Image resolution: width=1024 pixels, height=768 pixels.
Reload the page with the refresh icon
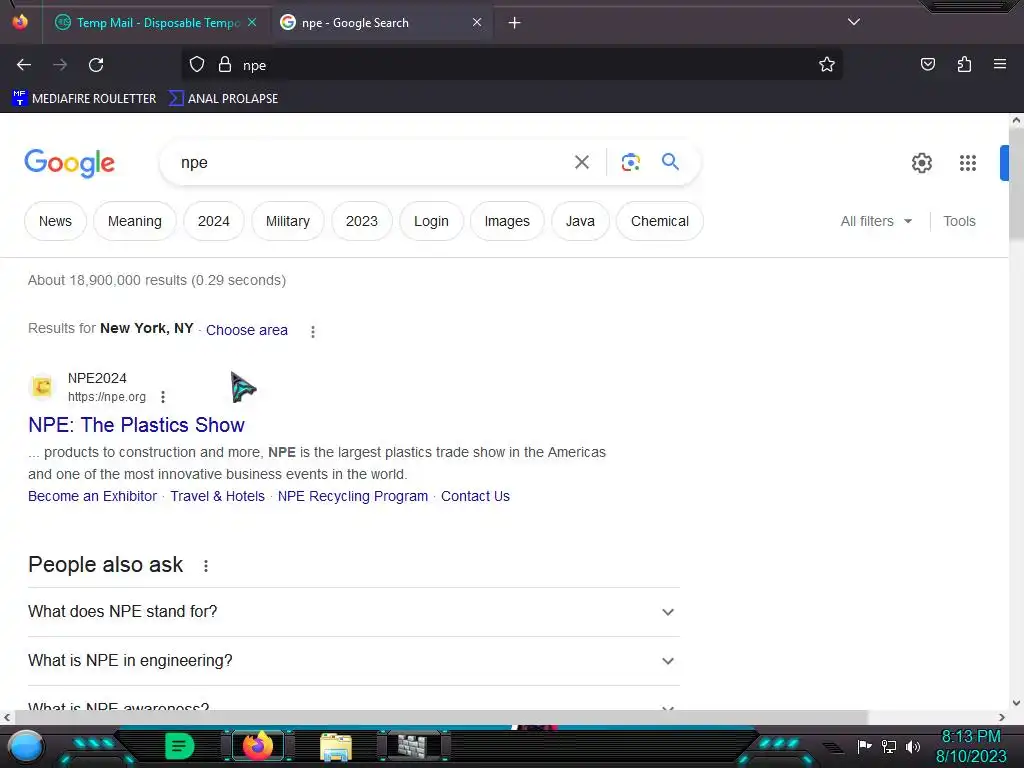pyautogui.click(x=96, y=65)
